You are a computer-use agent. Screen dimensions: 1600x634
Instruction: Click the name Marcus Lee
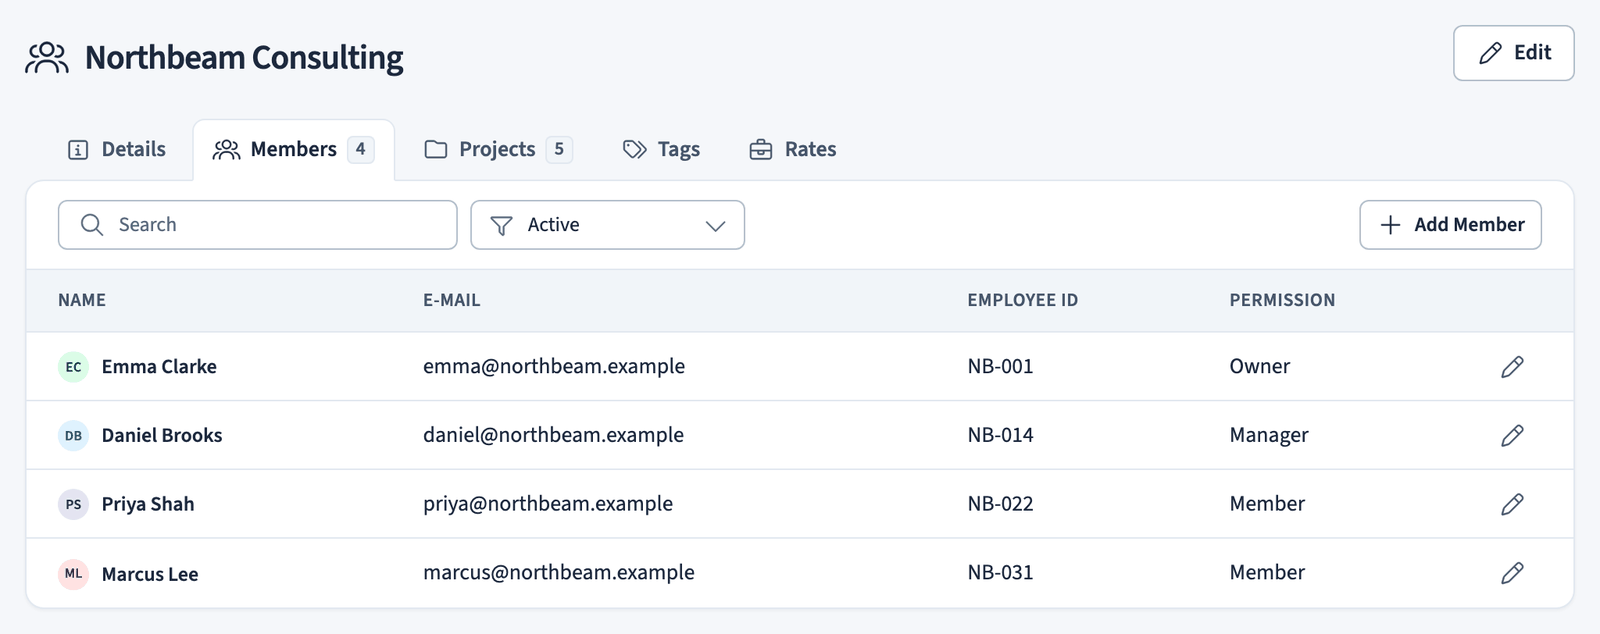coord(150,574)
